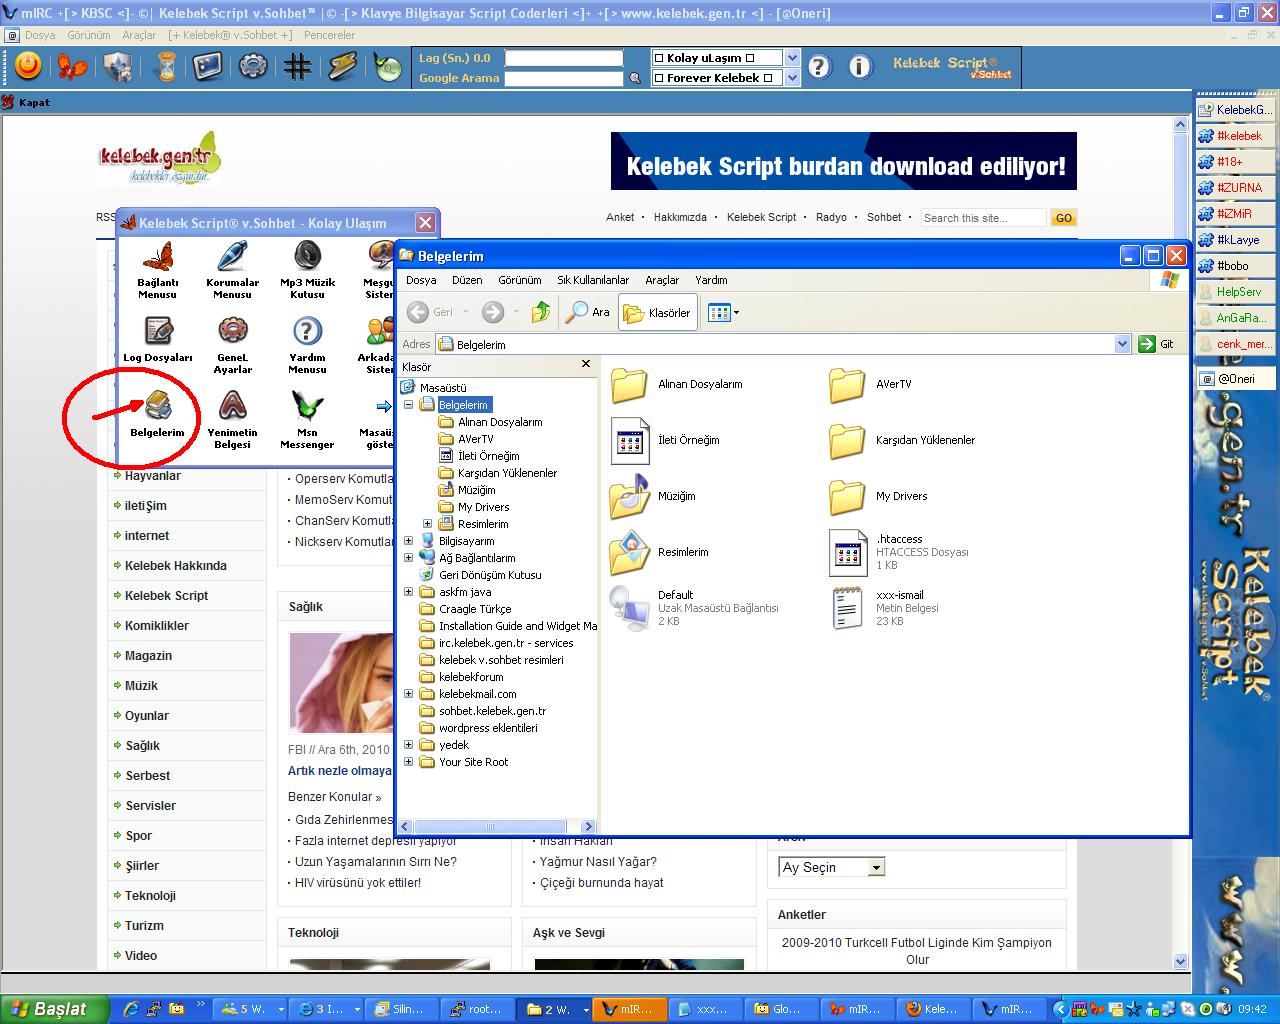
Task: Click the monitor screen icon in the mIRC toolbar
Action: pyautogui.click(x=208, y=67)
